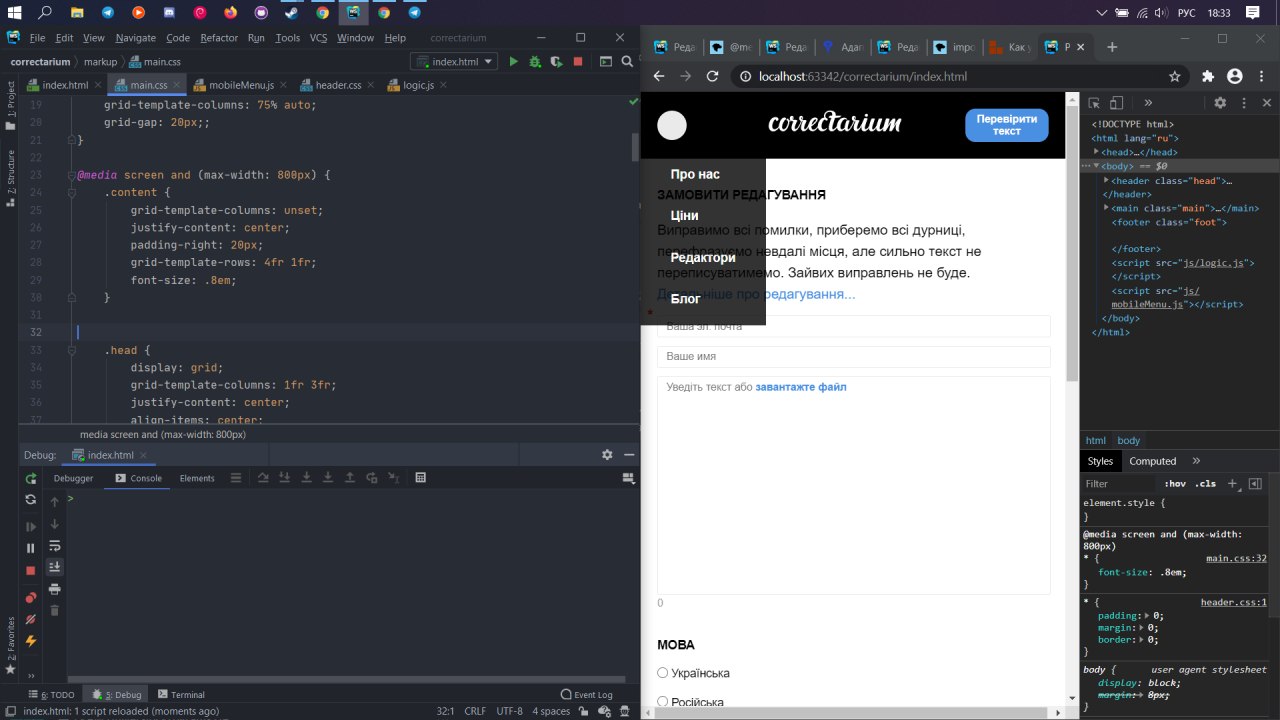Click Rerun icon in Debug panel
The height and width of the screenshot is (720, 1280).
(31, 479)
